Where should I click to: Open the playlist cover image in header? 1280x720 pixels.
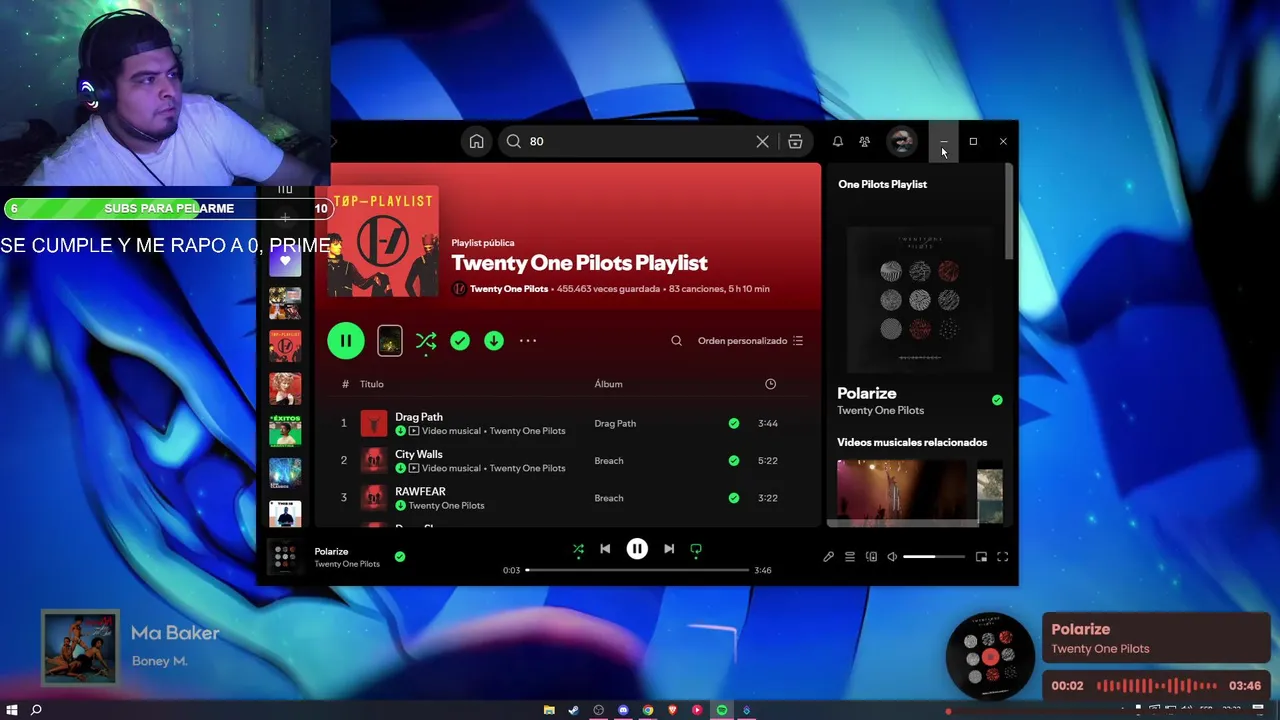tap(383, 241)
